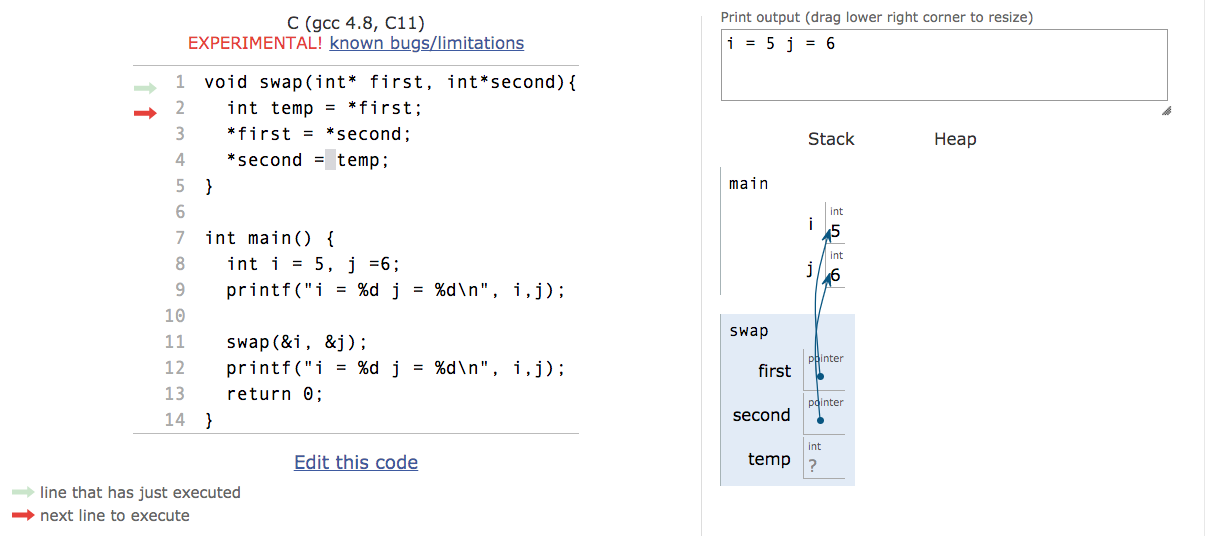Click the value 6 of variable j
The height and width of the screenshot is (536, 1205).
click(835, 276)
